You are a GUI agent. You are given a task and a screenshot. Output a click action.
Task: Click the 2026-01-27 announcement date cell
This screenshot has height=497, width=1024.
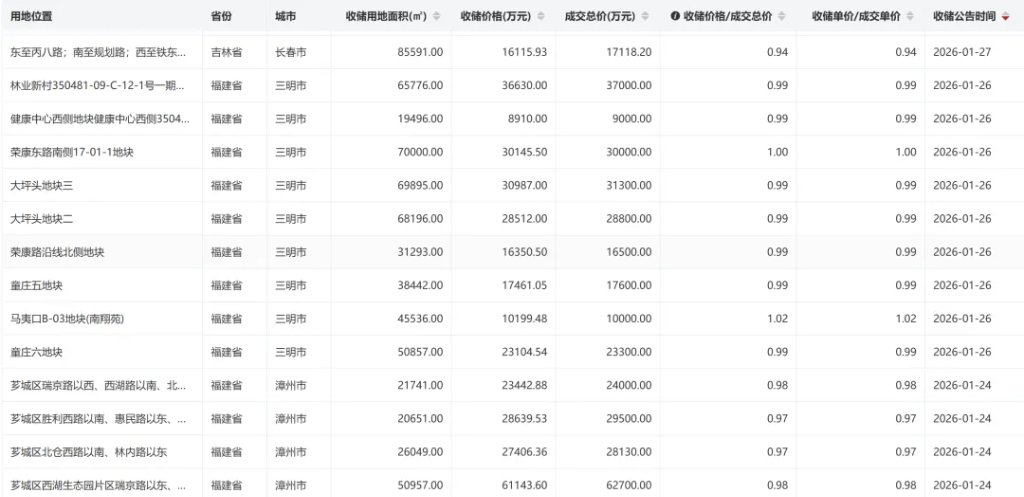coord(961,51)
